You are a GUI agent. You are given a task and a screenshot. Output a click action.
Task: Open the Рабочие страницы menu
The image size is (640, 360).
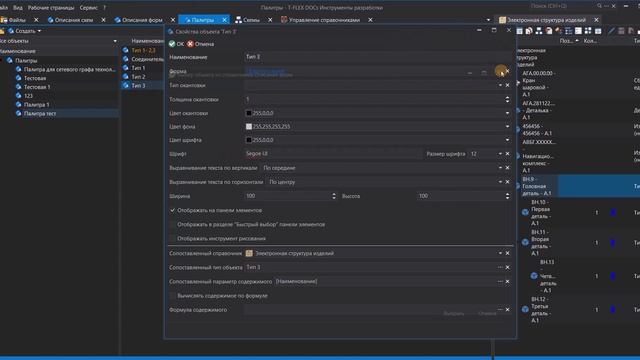[51, 7]
